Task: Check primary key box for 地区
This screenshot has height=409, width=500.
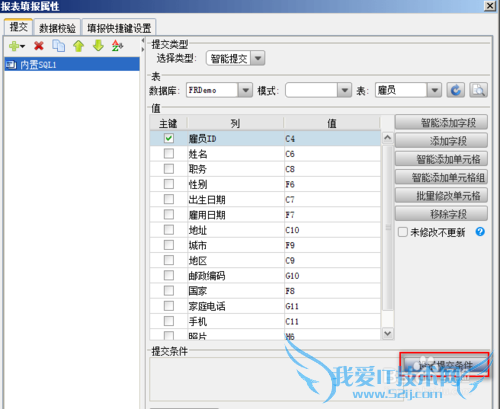Action: (169, 260)
